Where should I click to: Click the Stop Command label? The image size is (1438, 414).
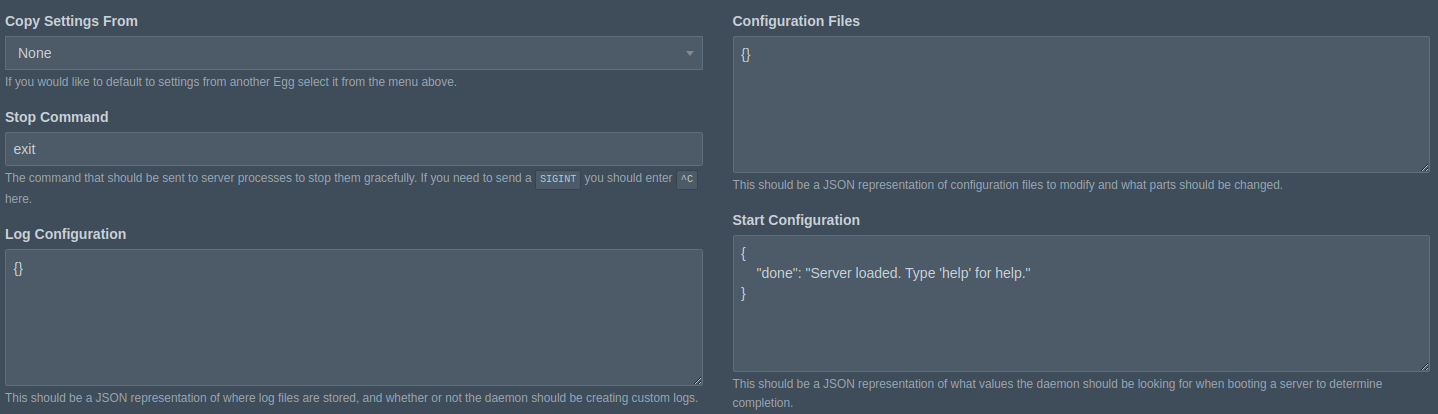[57, 117]
